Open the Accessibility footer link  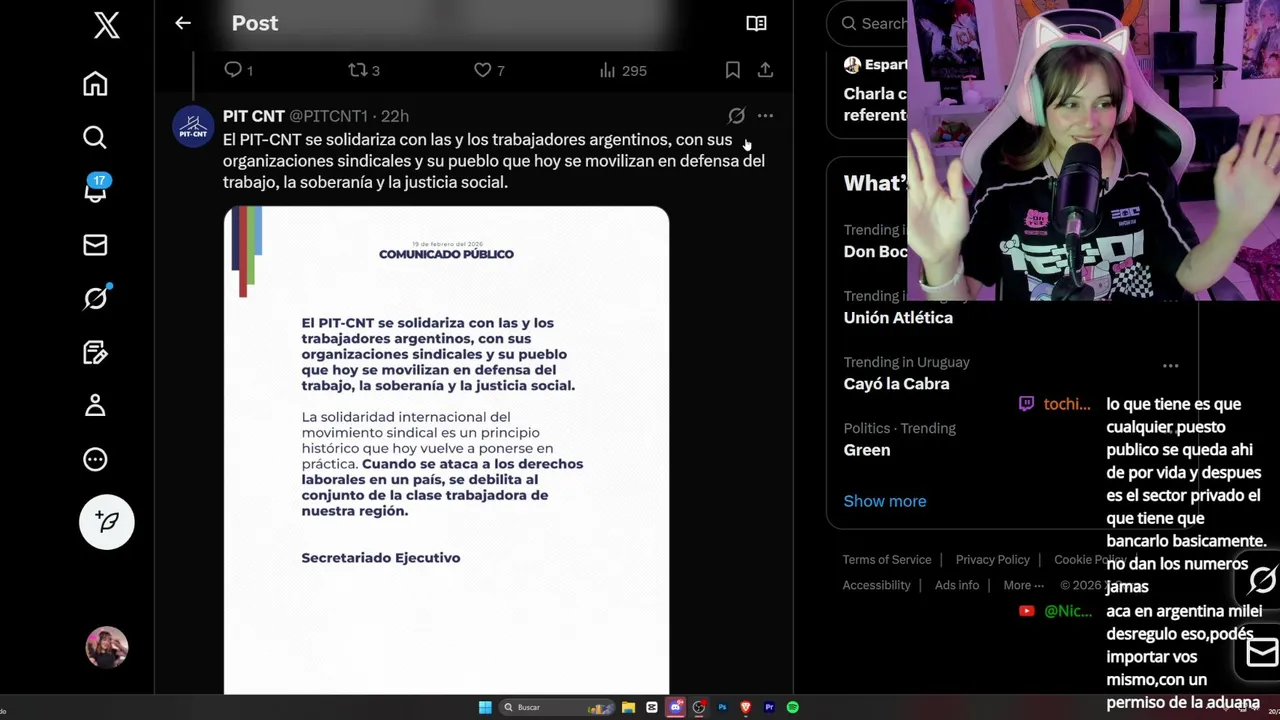(876, 586)
